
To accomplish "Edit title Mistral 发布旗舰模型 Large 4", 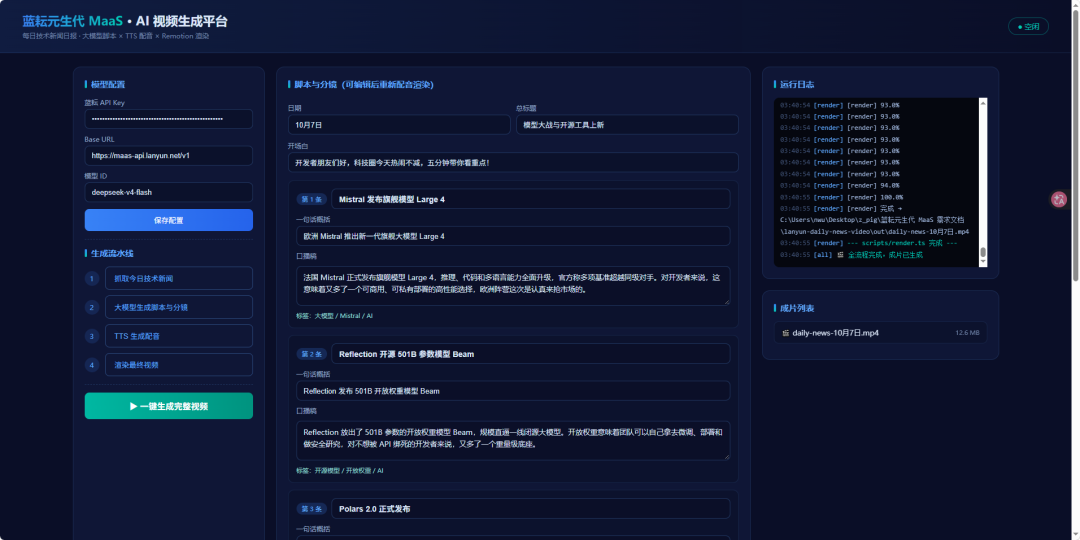I will 530,199.
